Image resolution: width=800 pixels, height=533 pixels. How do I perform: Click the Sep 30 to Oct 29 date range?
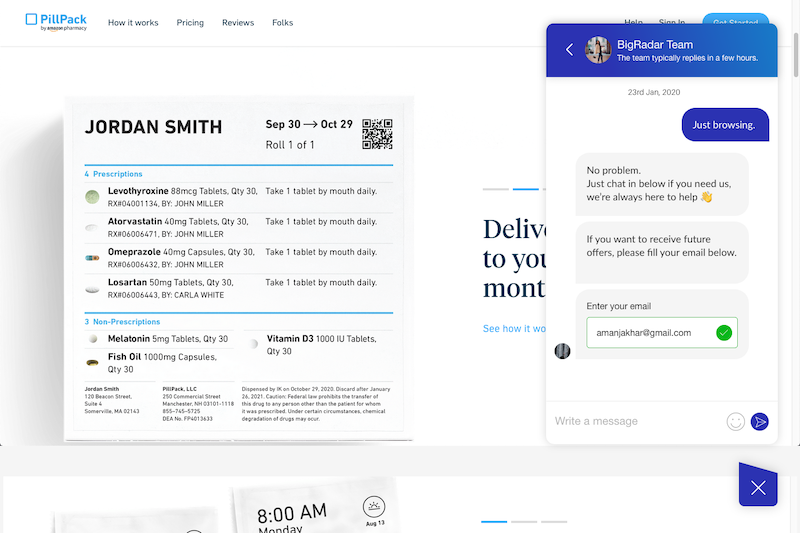[309, 124]
